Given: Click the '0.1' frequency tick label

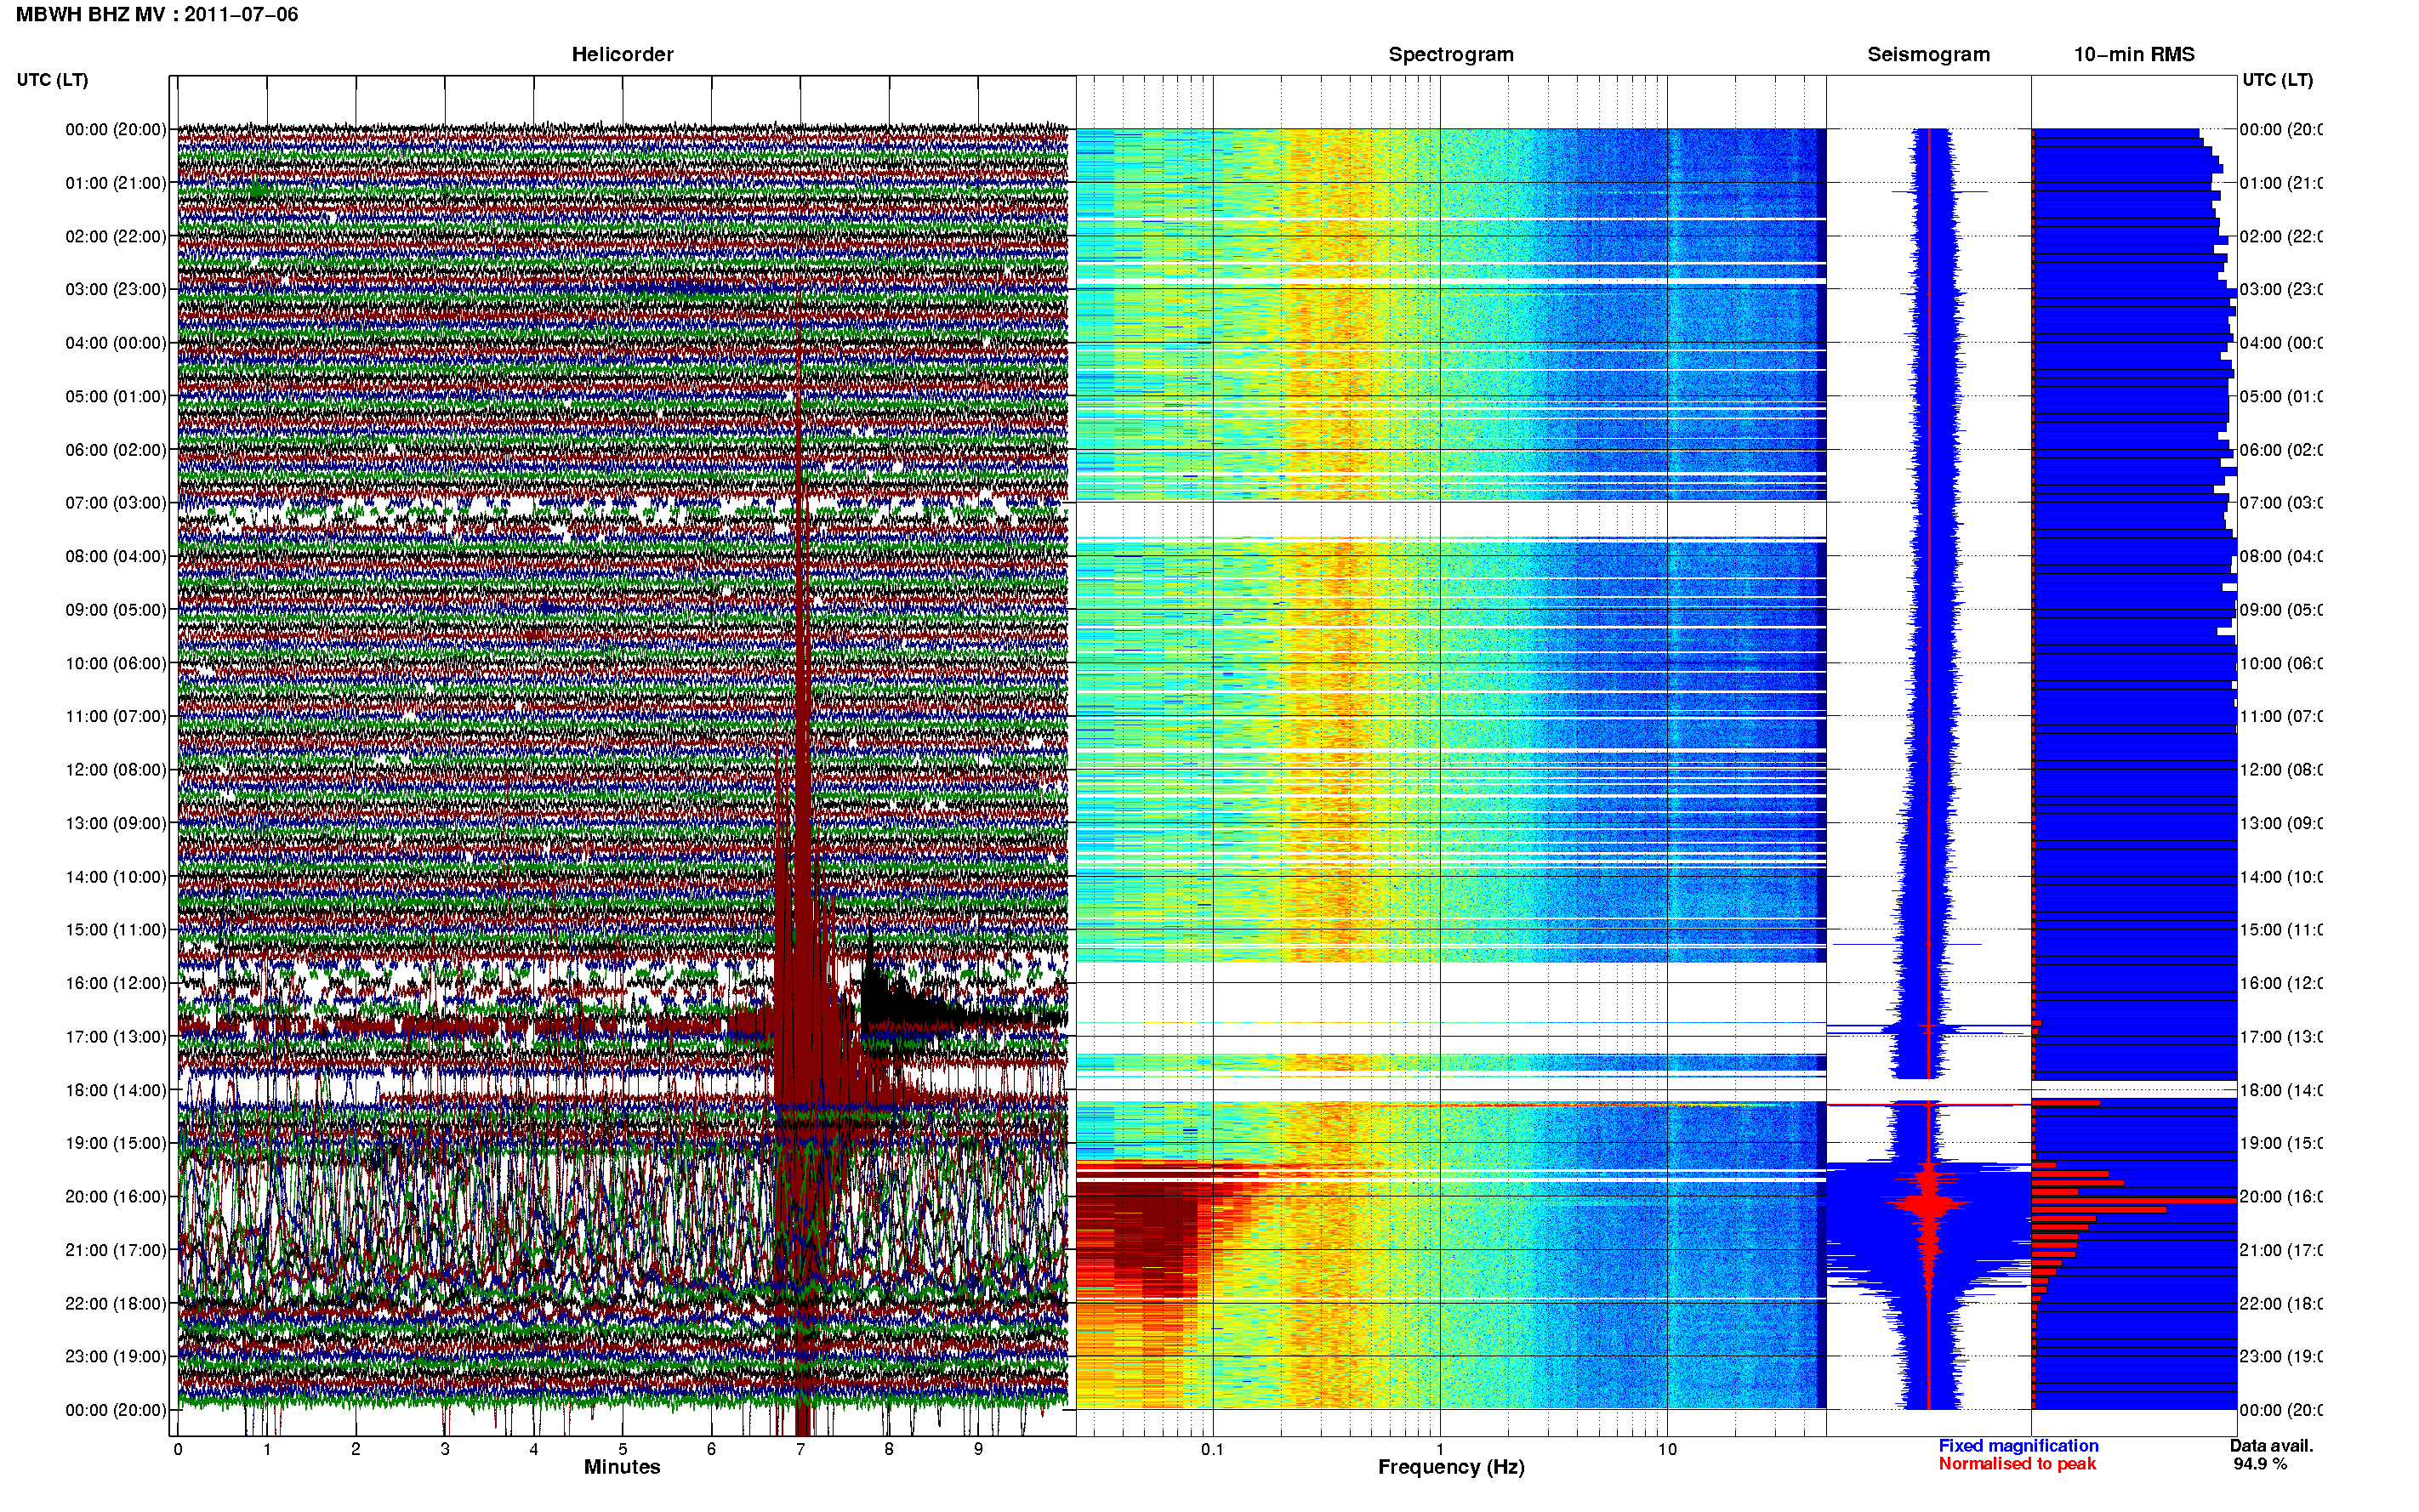Looking at the screenshot, I should point(1212,1449).
